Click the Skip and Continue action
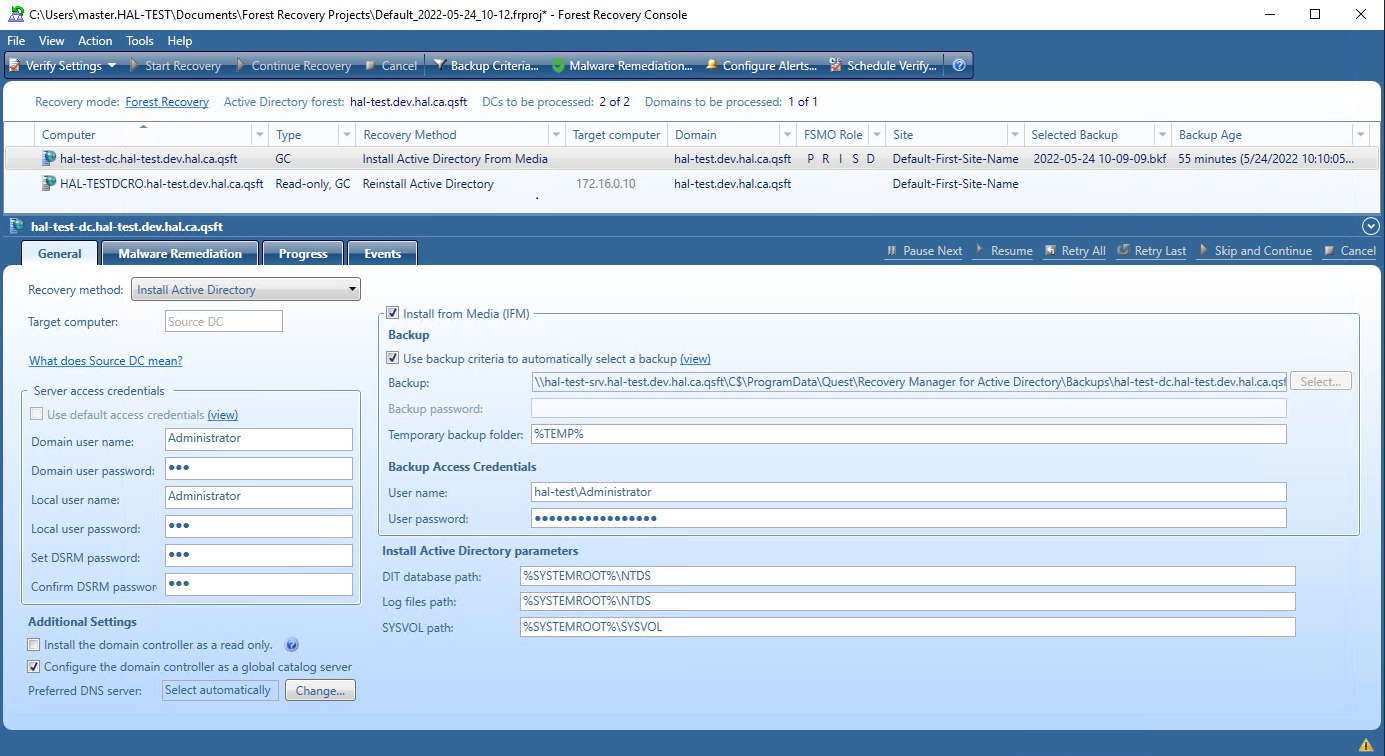The width and height of the screenshot is (1385, 756). click(1254, 251)
